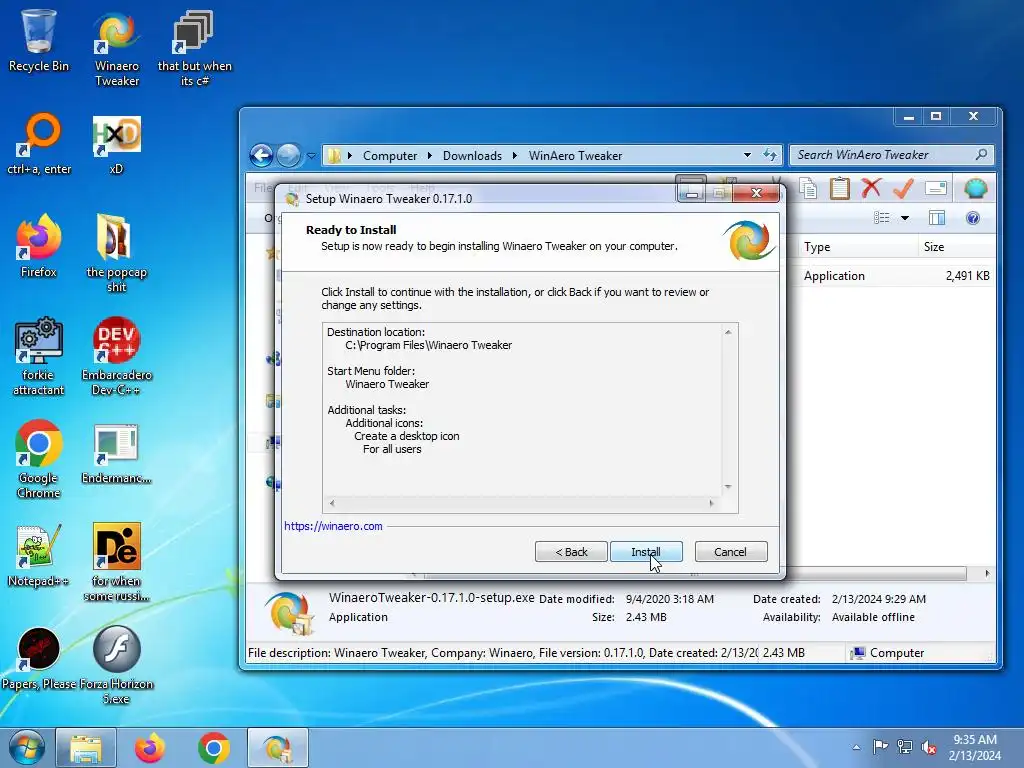
Task: Click Computer in the address path
Action: point(390,155)
